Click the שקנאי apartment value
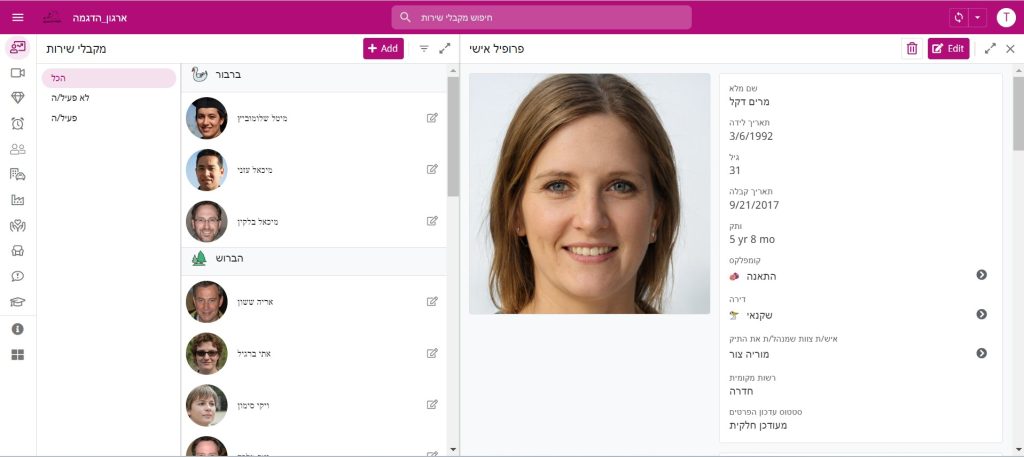The width and height of the screenshot is (1024, 457). 760,315
